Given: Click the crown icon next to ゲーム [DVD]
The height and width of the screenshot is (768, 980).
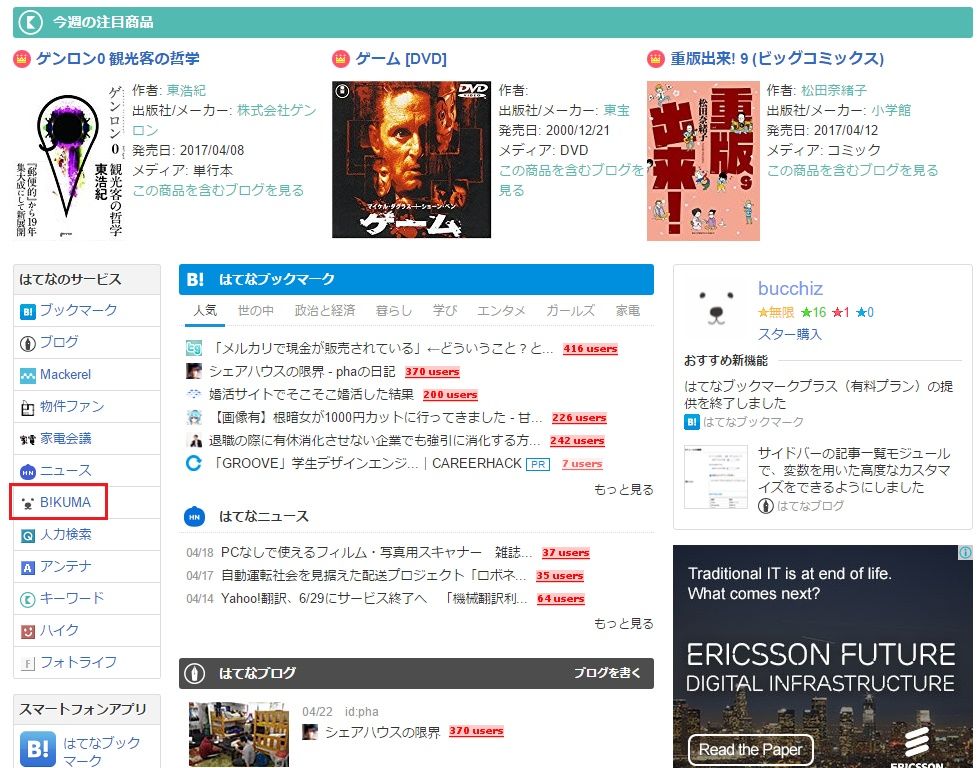Looking at the screenshot, I should pyautogui.click(x=341, y=59).
